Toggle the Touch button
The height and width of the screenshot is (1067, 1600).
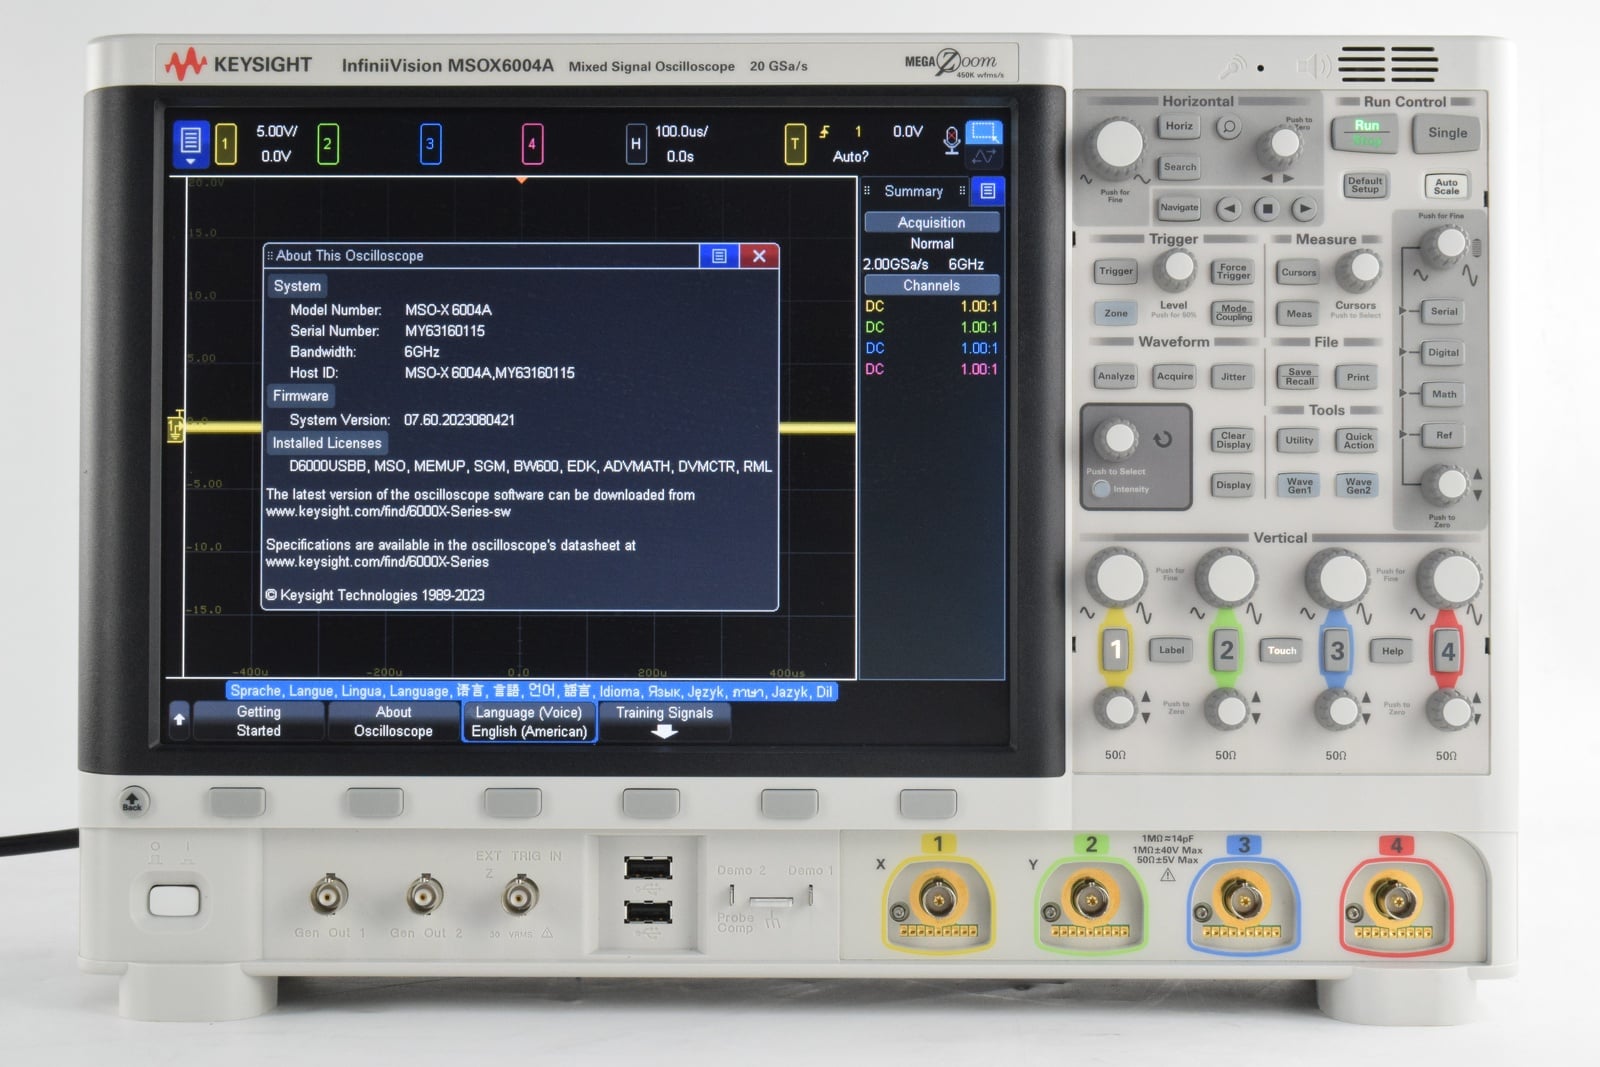(x=1282, y=651)
